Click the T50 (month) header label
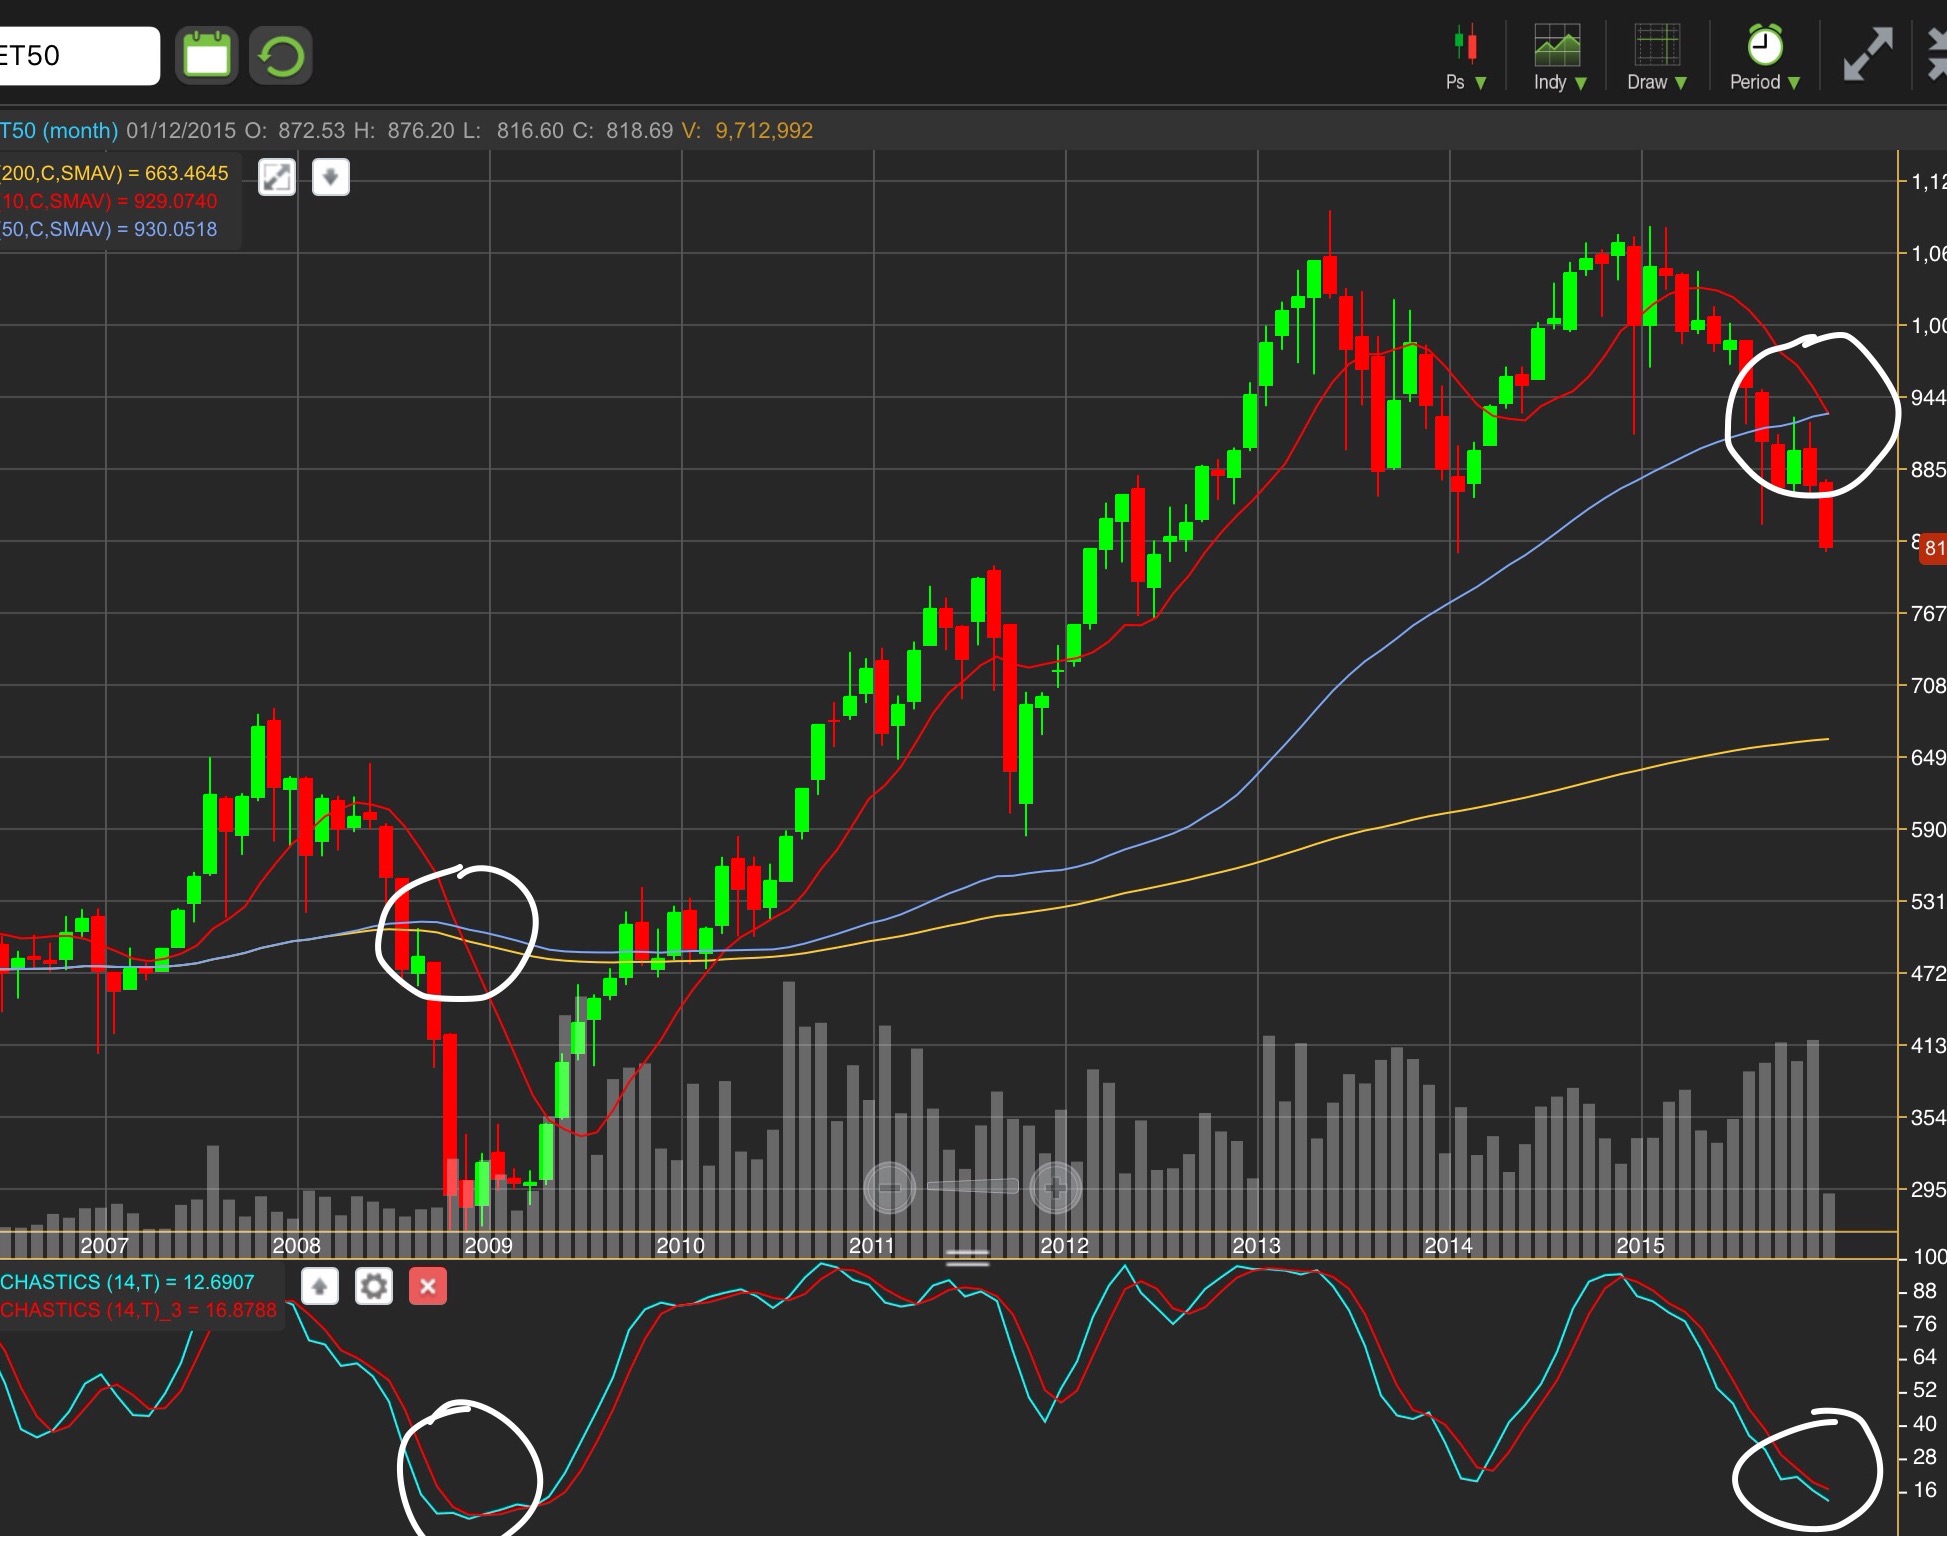Image resolution: width=1947 pixels, height=1557 pixels. (x=59, y=131)
